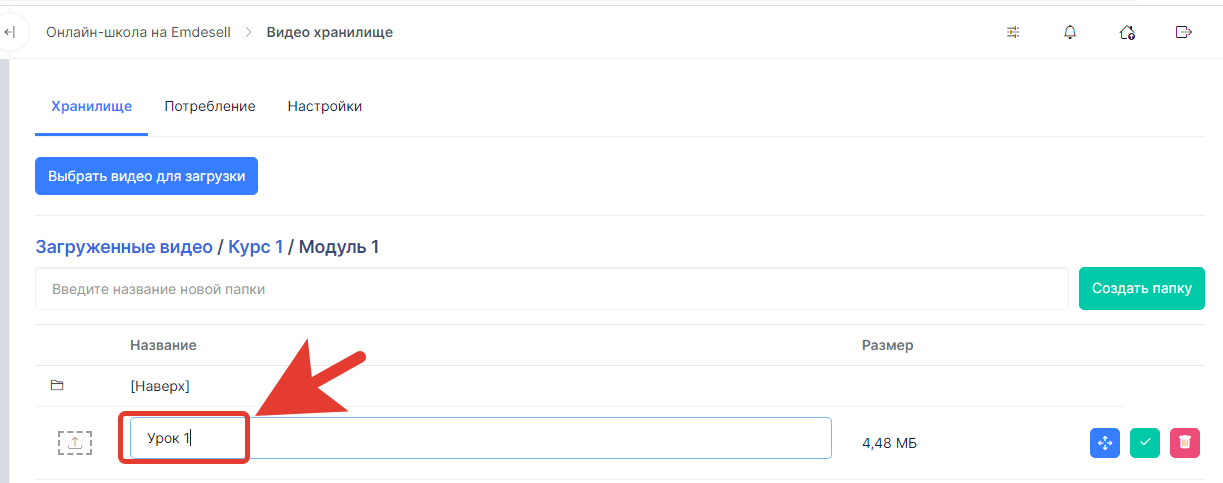Delete Урок 1 video with red trash icon

(x=1185, y=442)
